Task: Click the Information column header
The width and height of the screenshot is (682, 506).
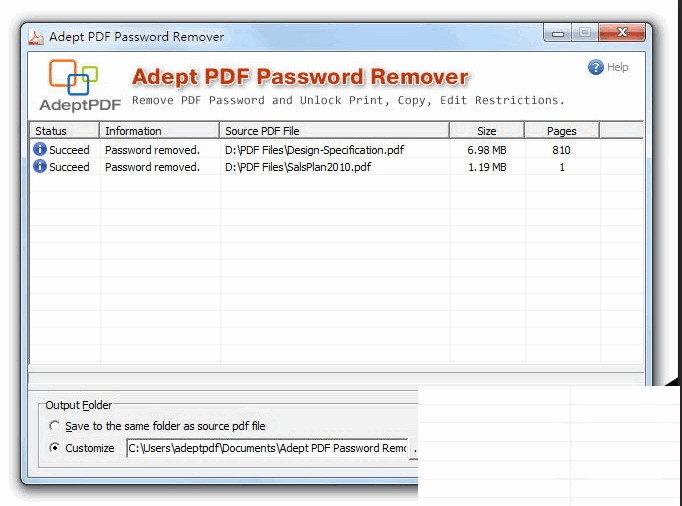Action: (159, 131)
